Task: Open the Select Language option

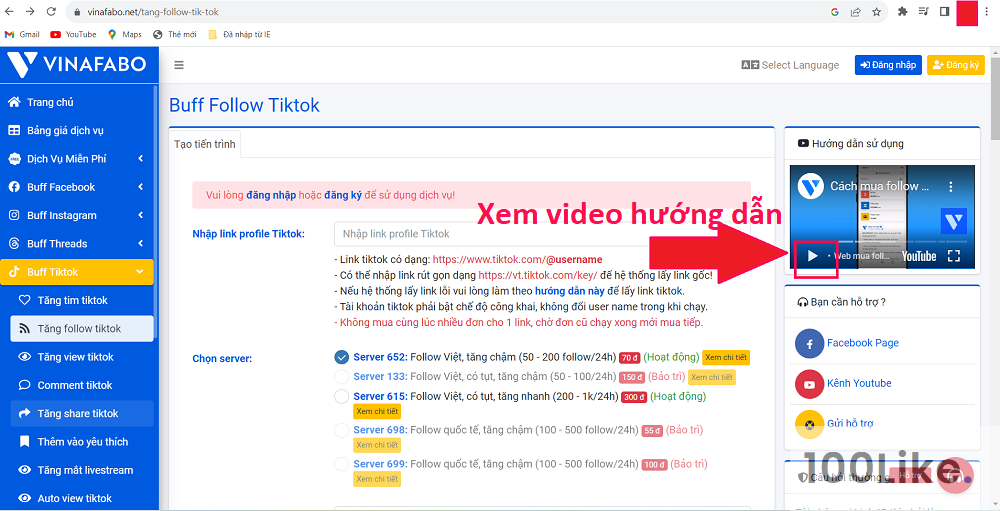Action: point(790,65)
